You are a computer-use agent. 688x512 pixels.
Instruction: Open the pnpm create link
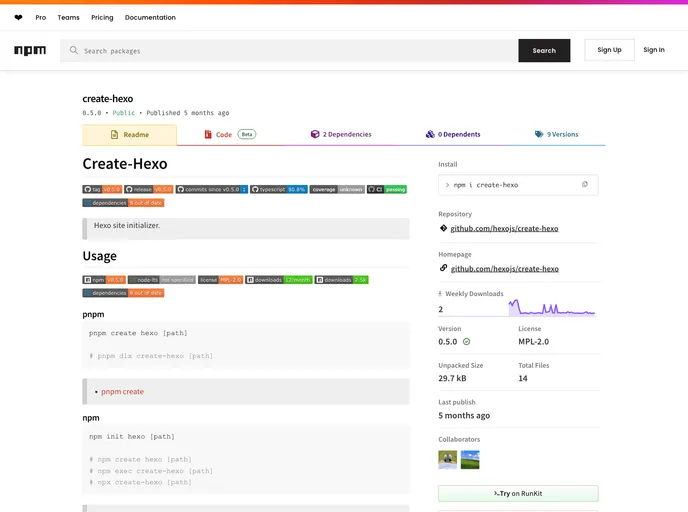tap(122, 391)
